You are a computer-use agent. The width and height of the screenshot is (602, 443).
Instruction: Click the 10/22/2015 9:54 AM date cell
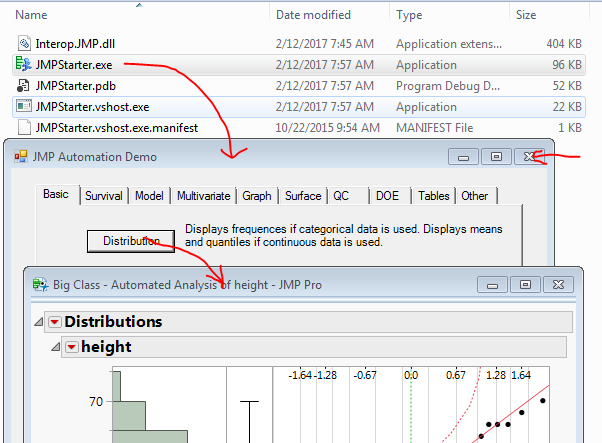click(327, 128)
